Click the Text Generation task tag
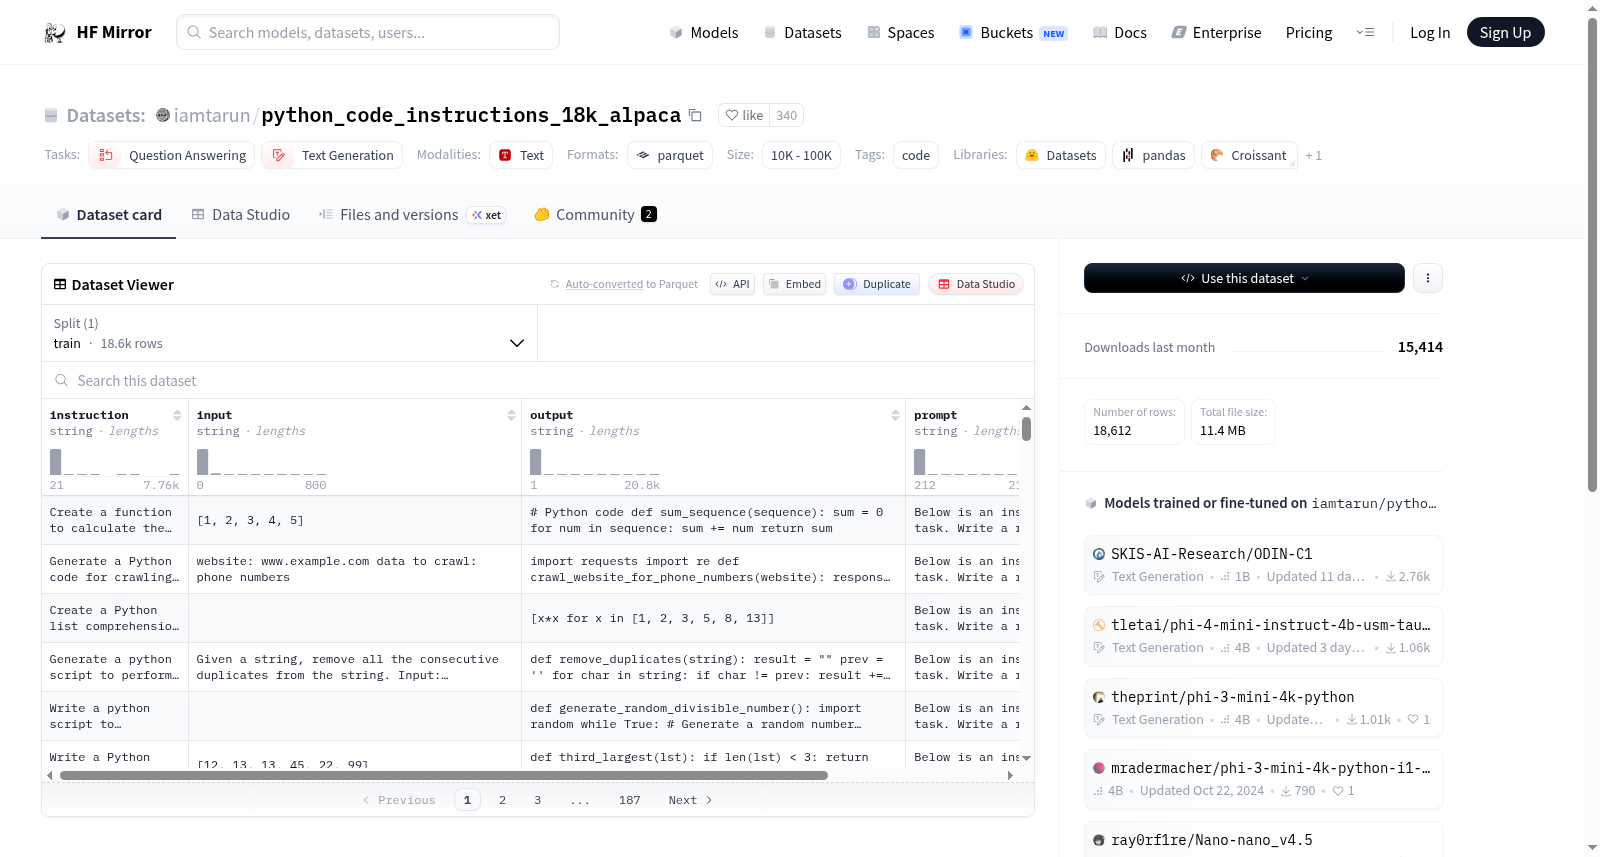Screen dimensions: 1600x857 click(332, 155)
